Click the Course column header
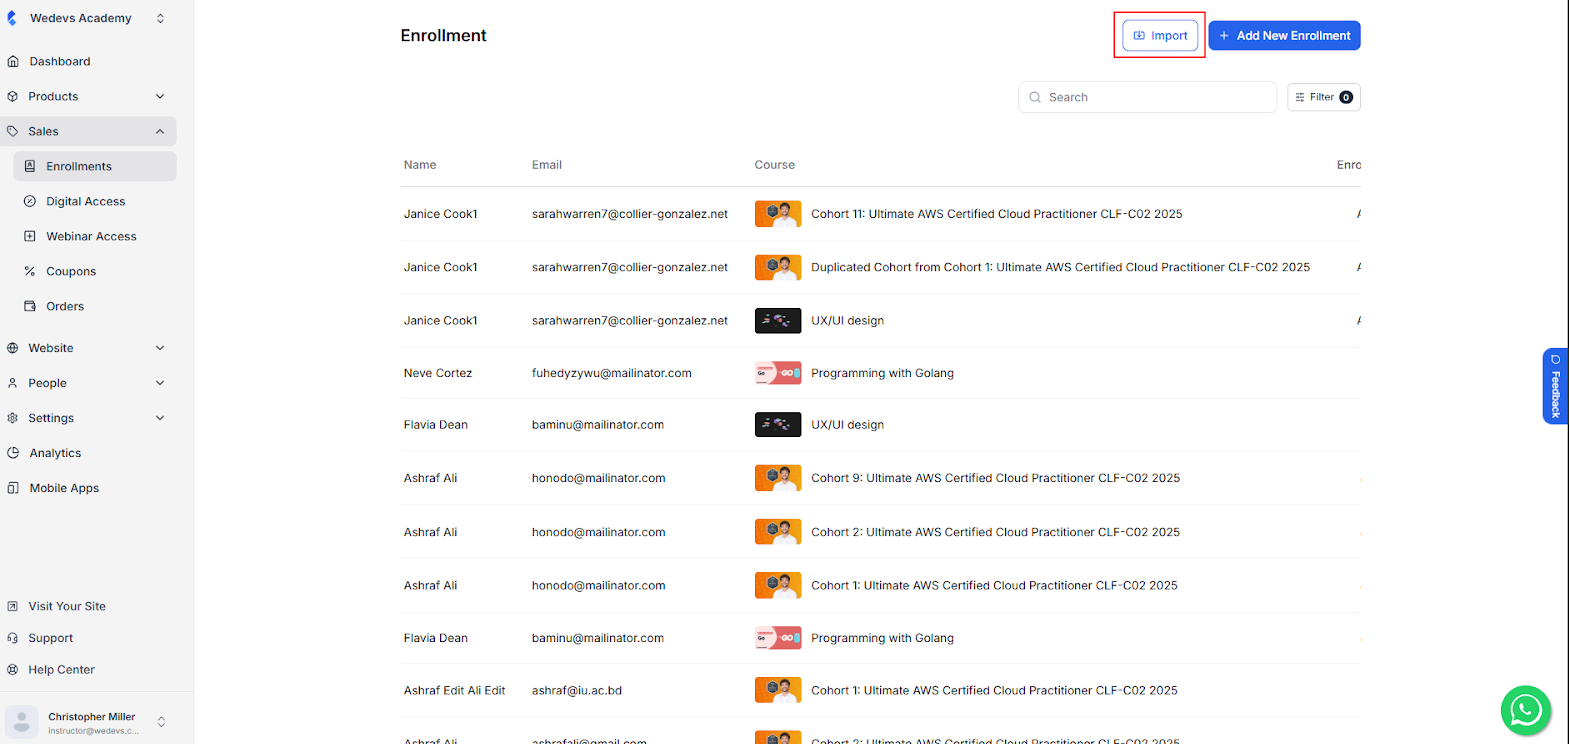The width and height of the screenshot is (1569, 744). [x=775, y=165]
